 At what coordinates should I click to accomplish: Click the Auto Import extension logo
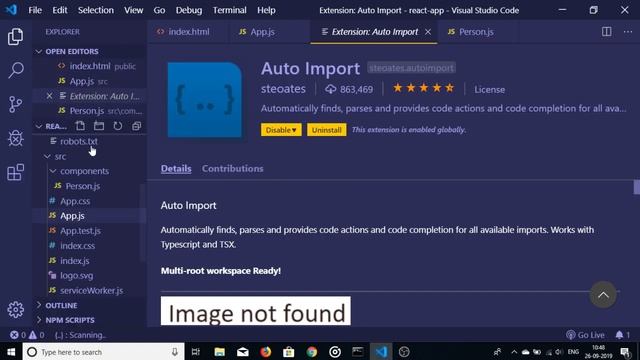pyautogui.click(x=204, y=100)
